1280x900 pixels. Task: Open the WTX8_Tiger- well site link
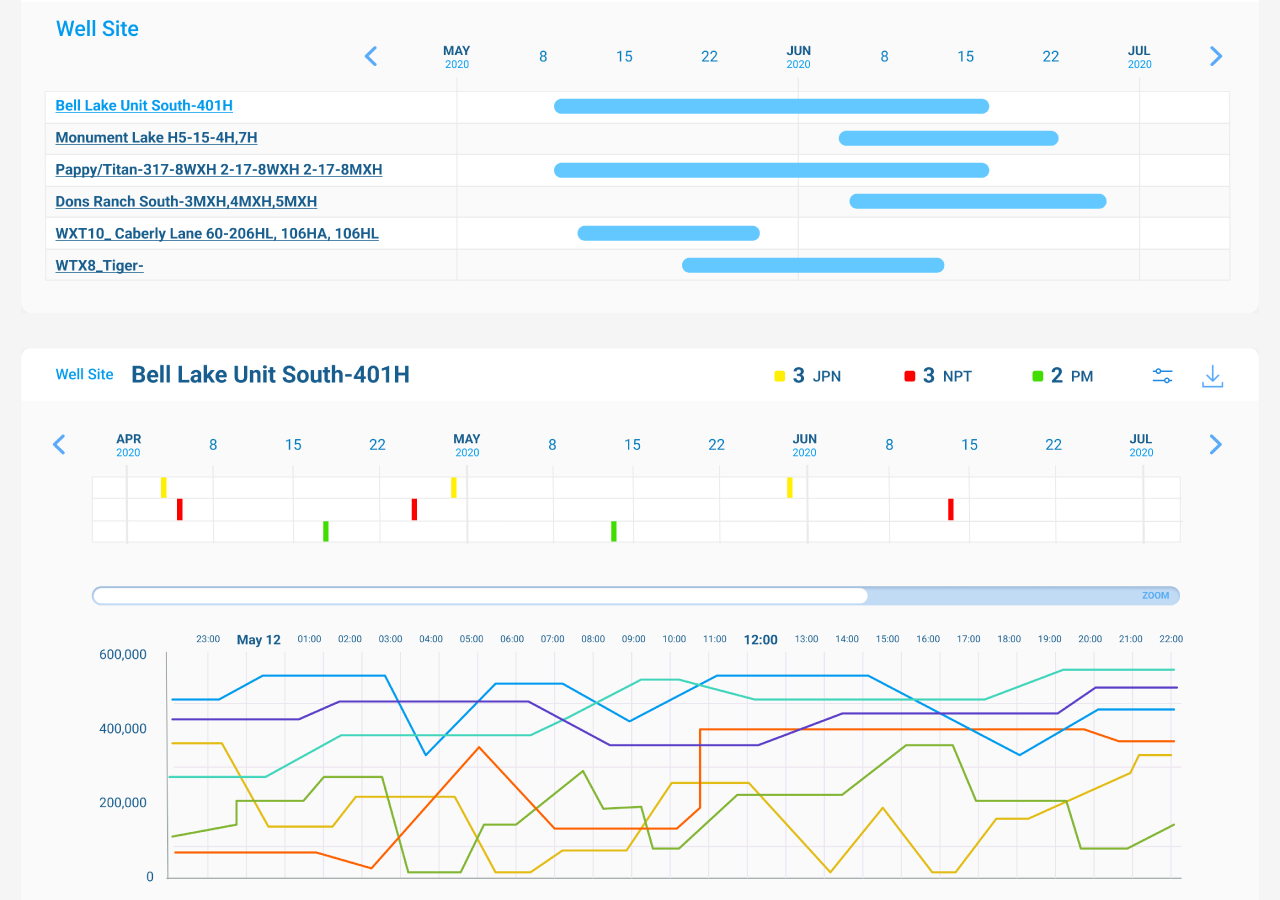[99, 266]
